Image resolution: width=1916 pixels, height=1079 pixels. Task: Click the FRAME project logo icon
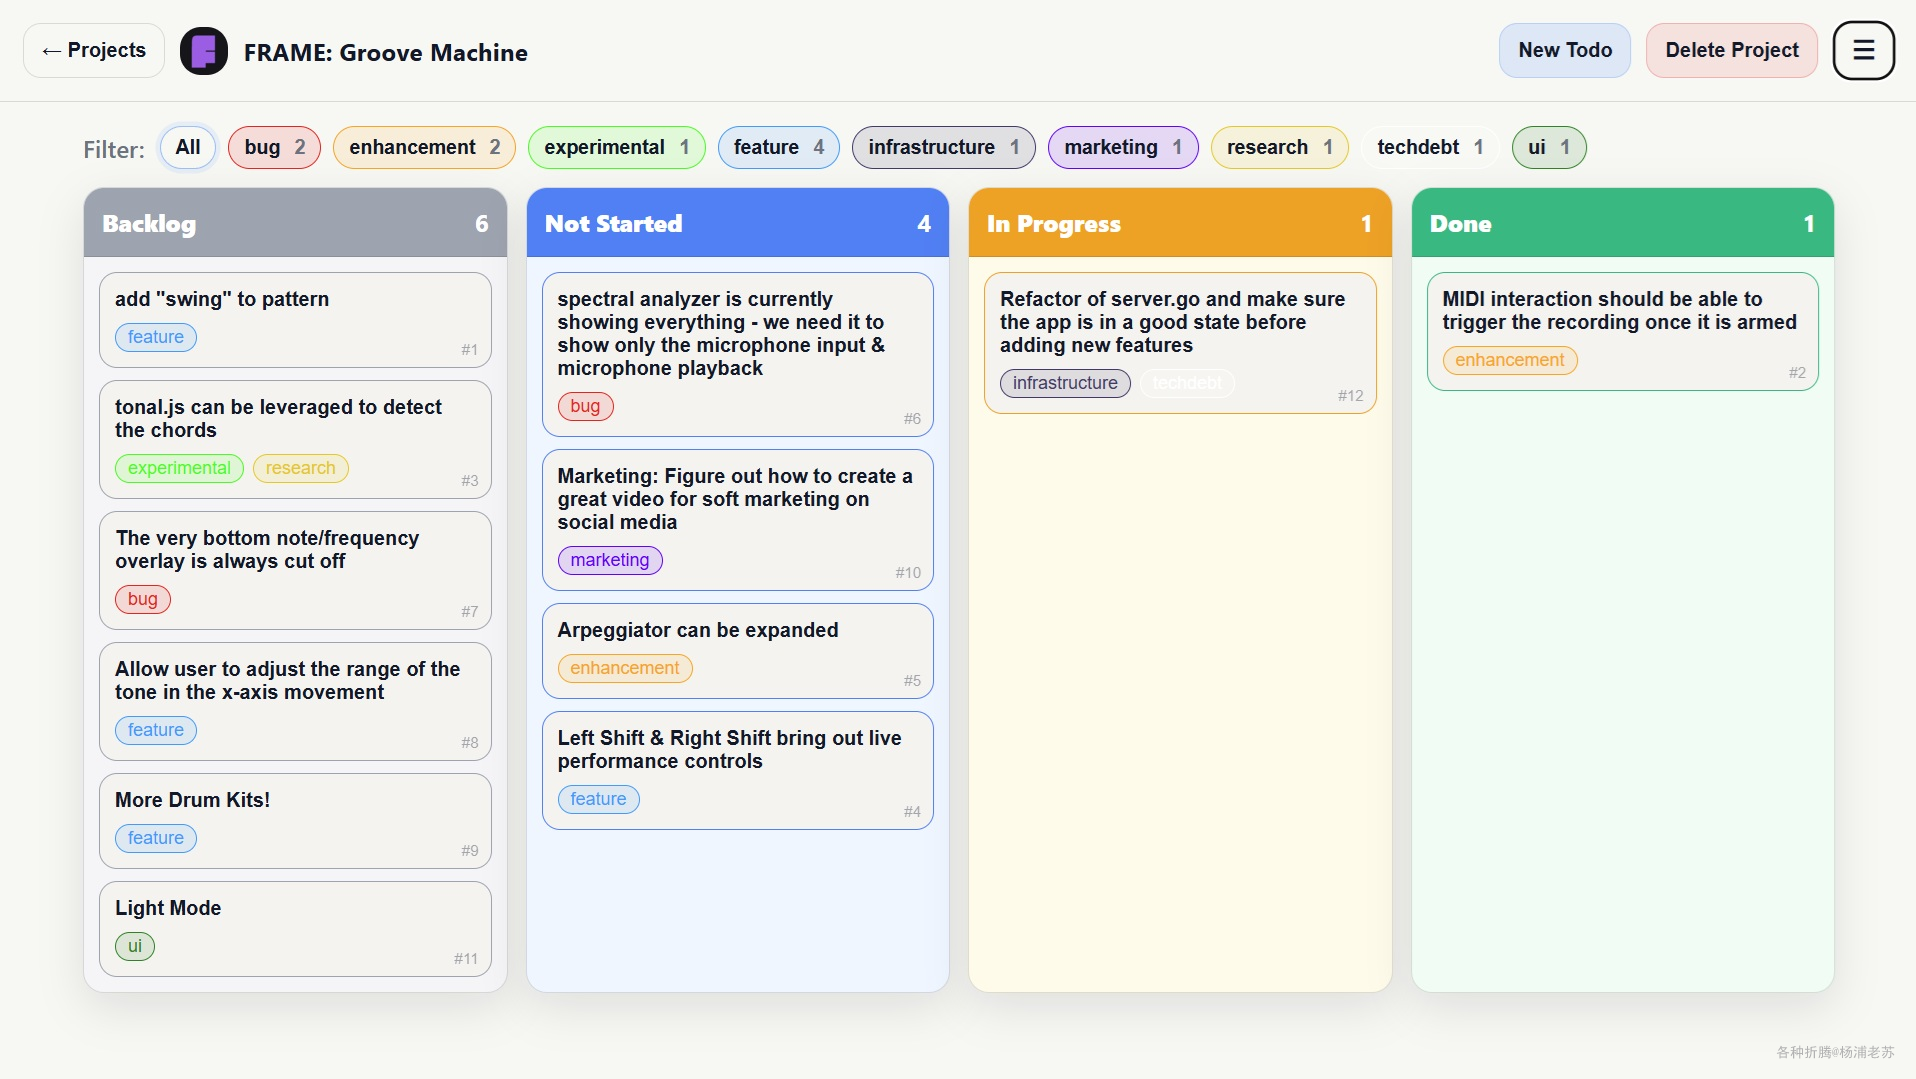204,51
